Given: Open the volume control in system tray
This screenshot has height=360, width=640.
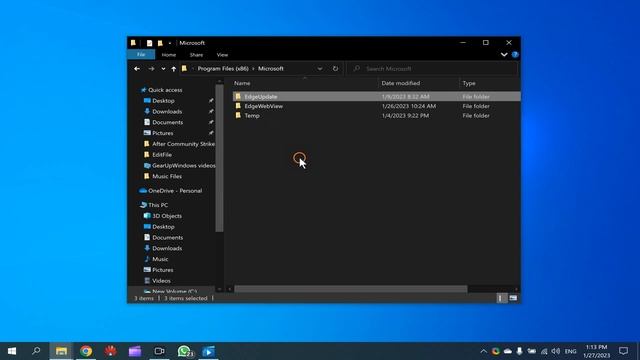Looking at the screenshot, I should [x=556, y=351].
